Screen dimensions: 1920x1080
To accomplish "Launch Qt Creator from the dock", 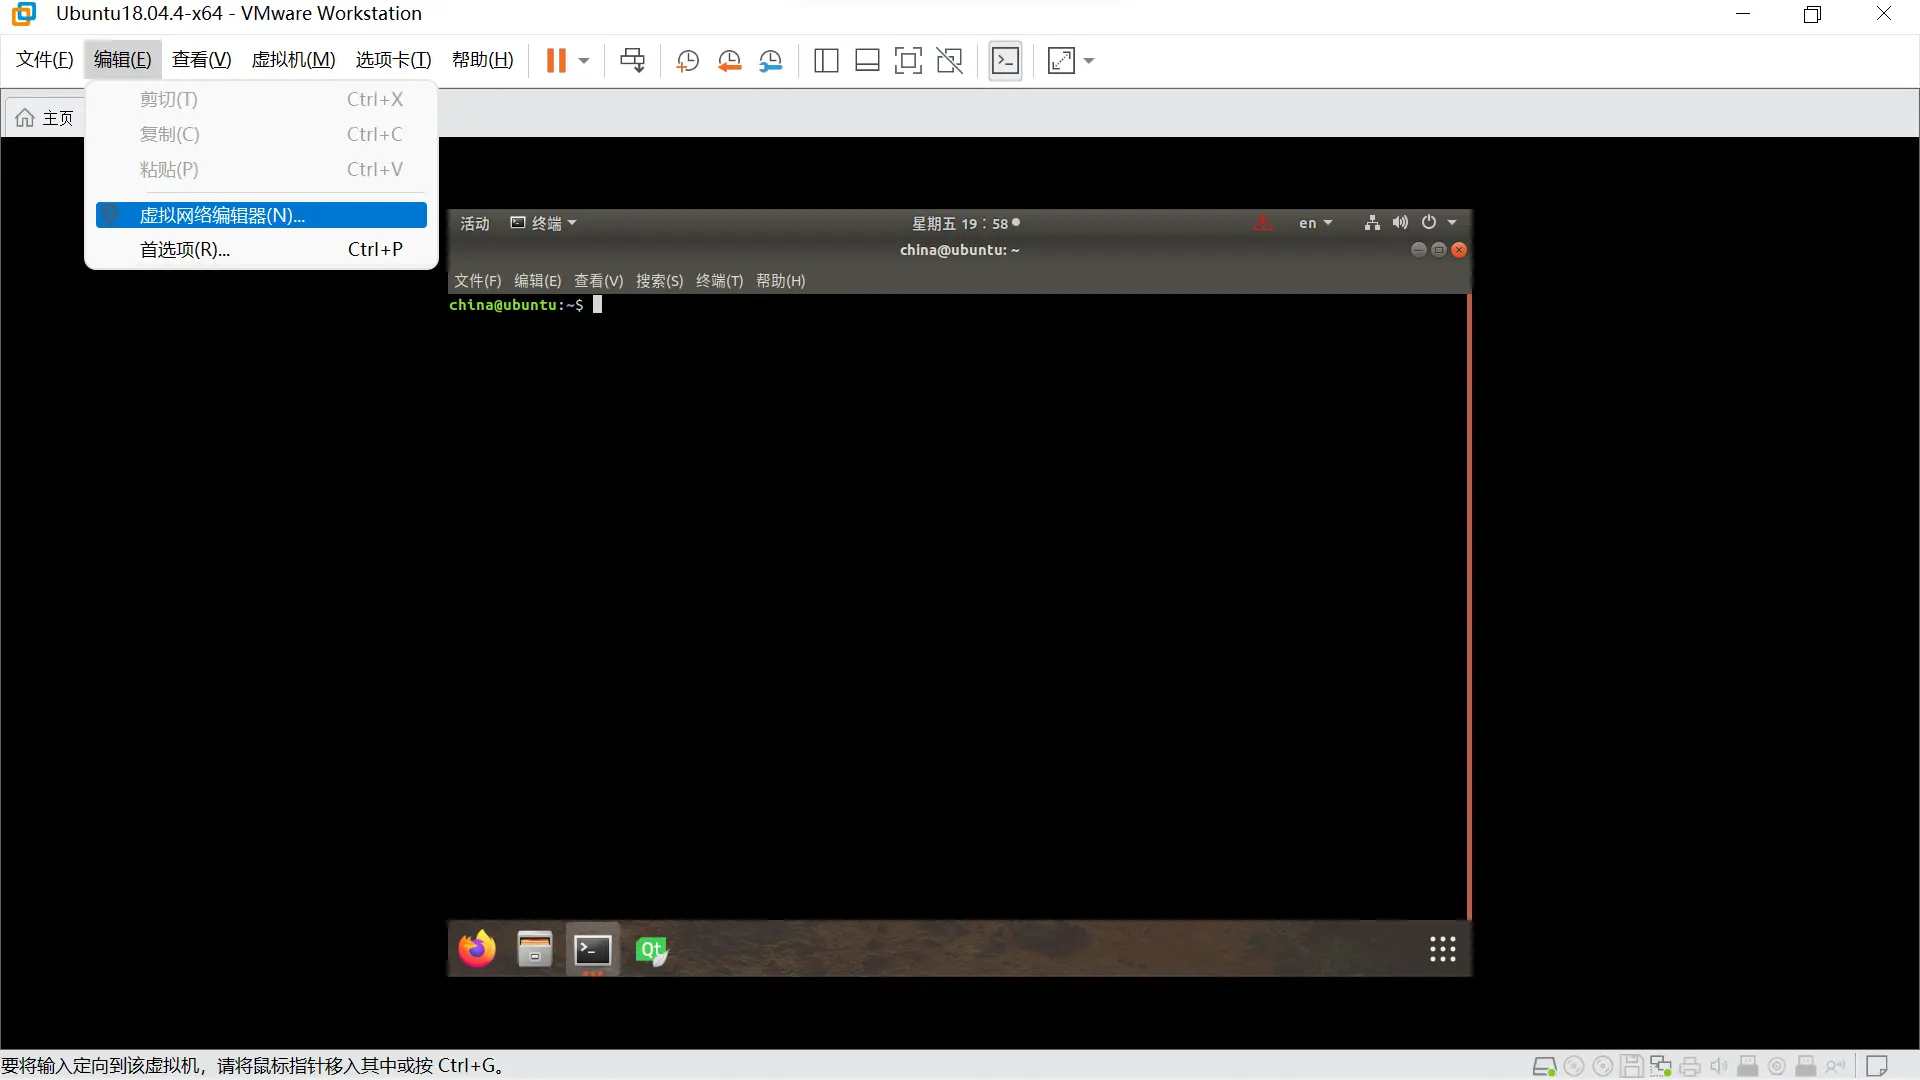I will pyautogui.click(x=651, y=949).
